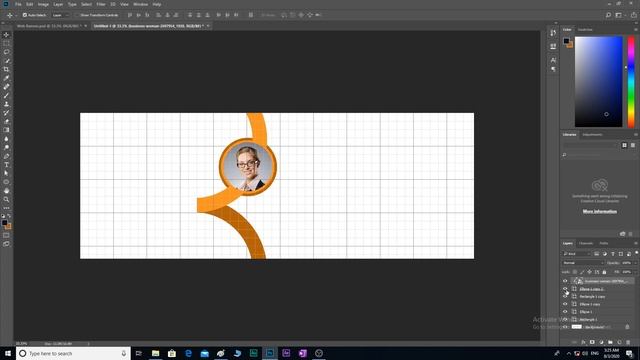
Task: Select the Brush tool
Action: [6, 96]
